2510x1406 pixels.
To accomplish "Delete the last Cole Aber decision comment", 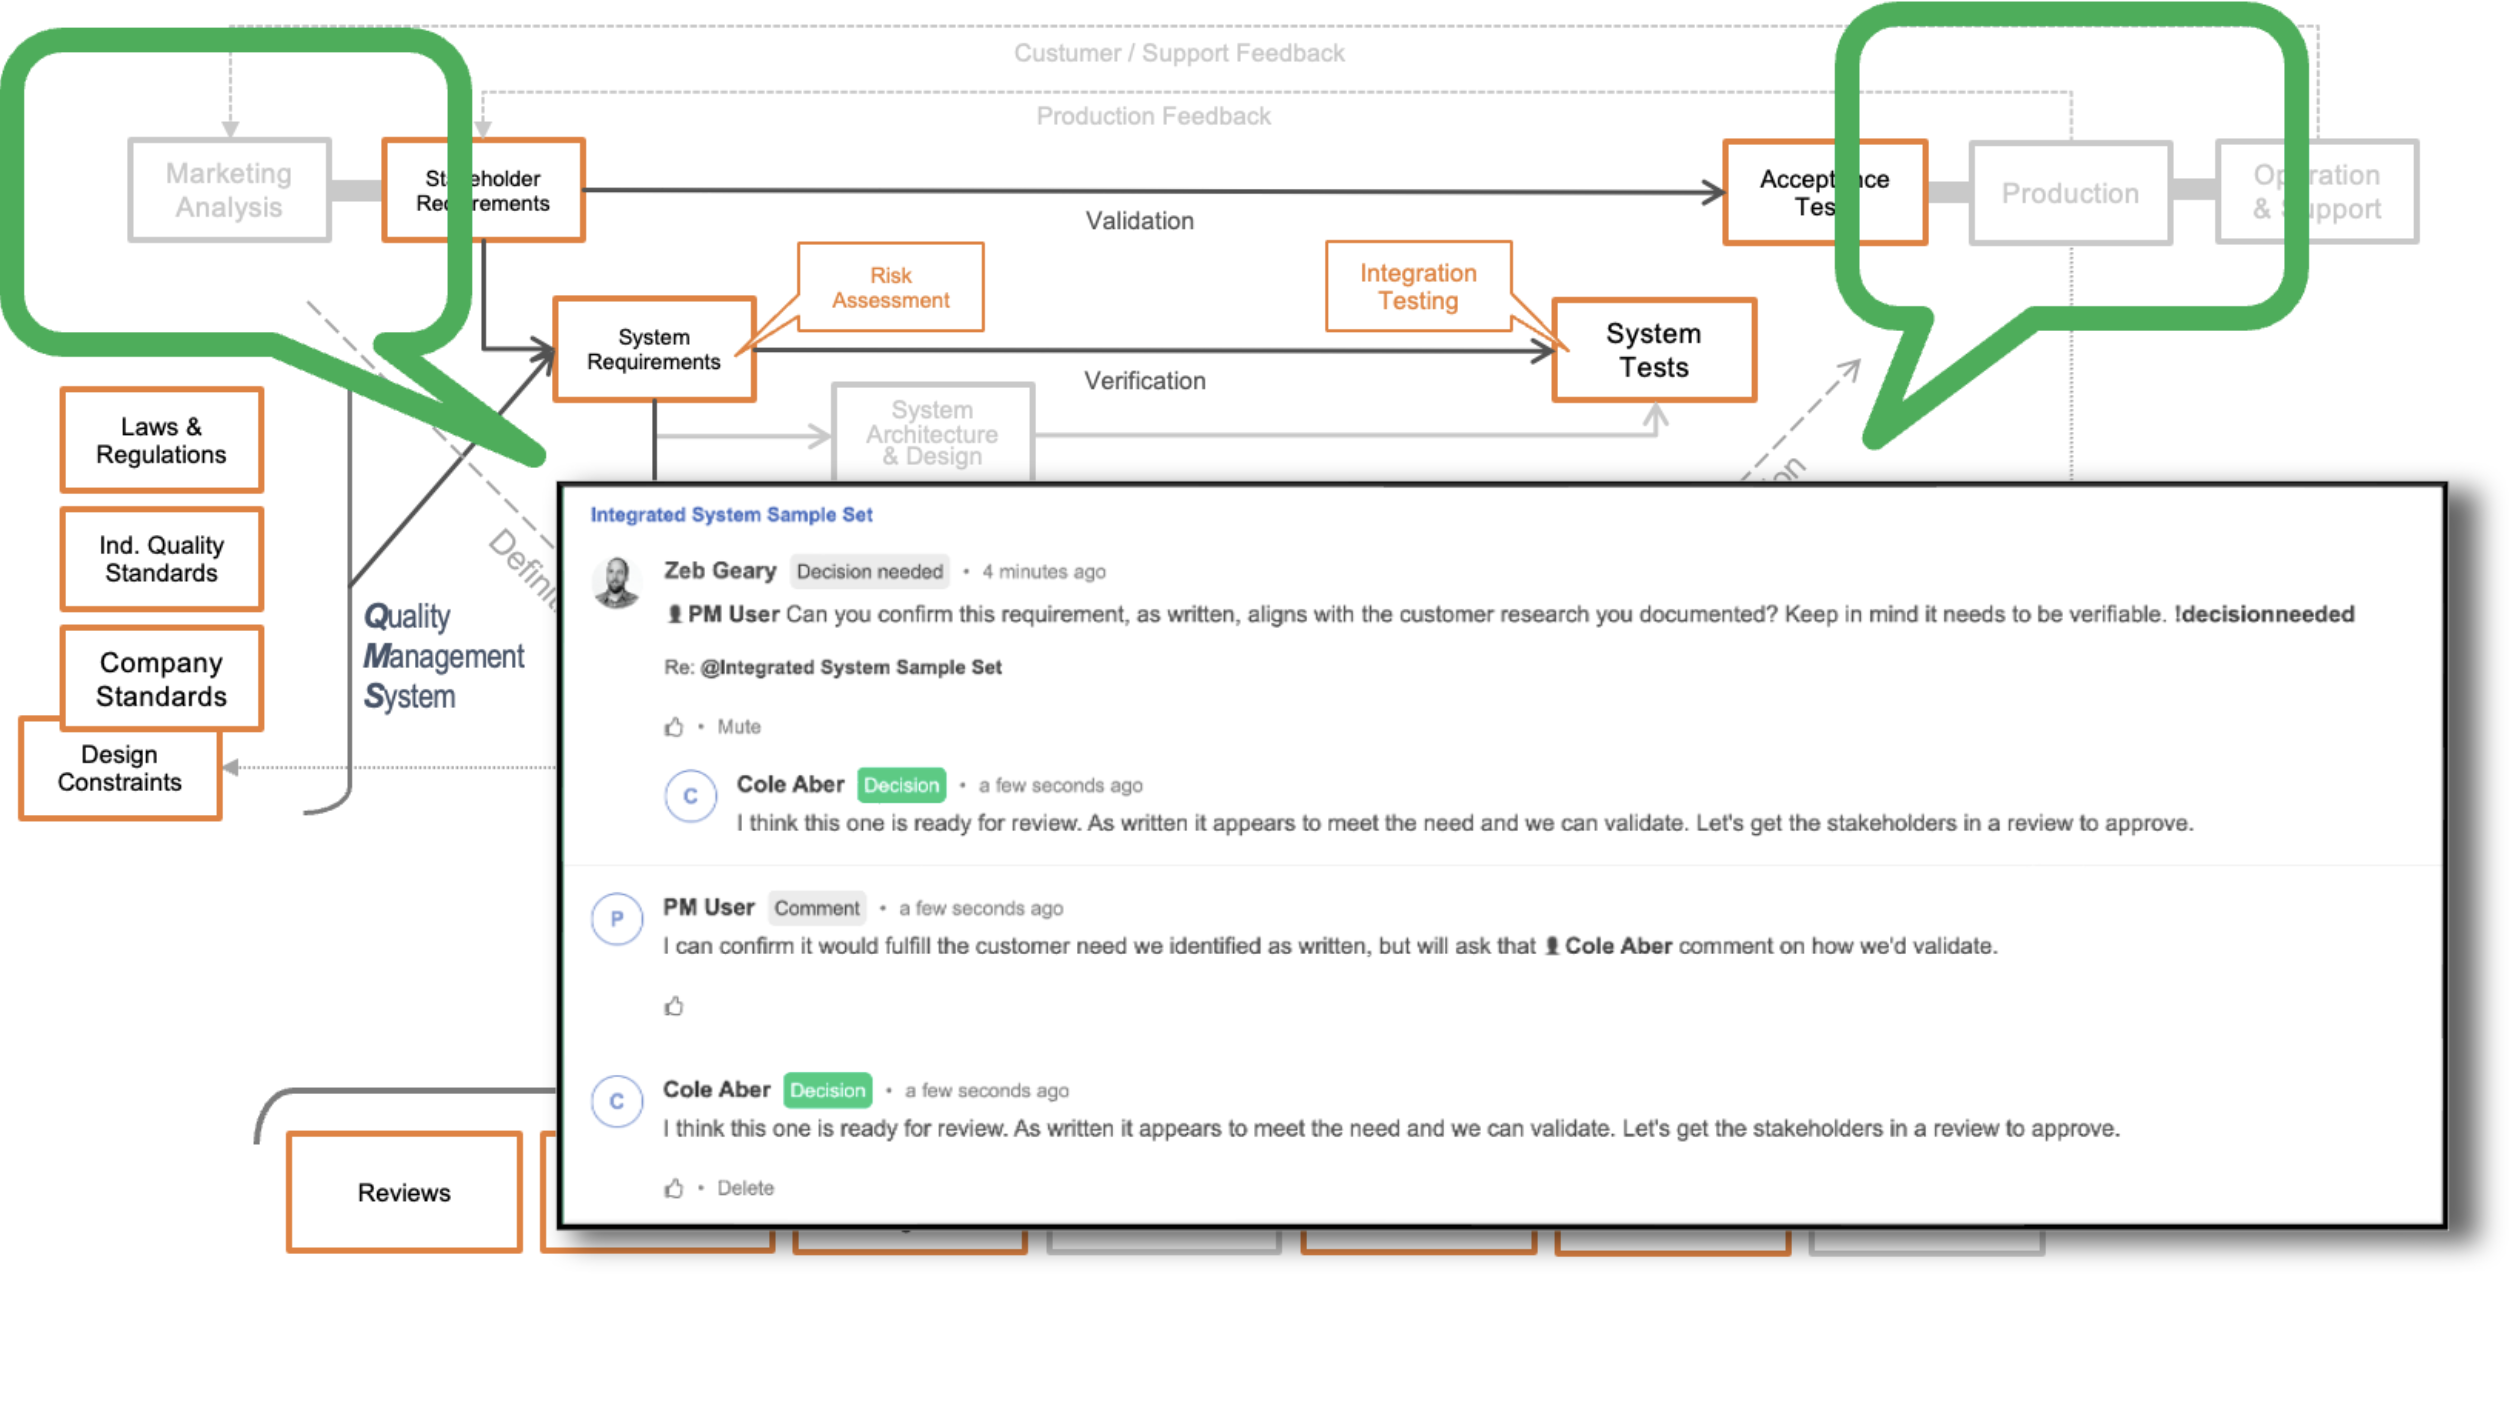I will [x=745, y=1188].
